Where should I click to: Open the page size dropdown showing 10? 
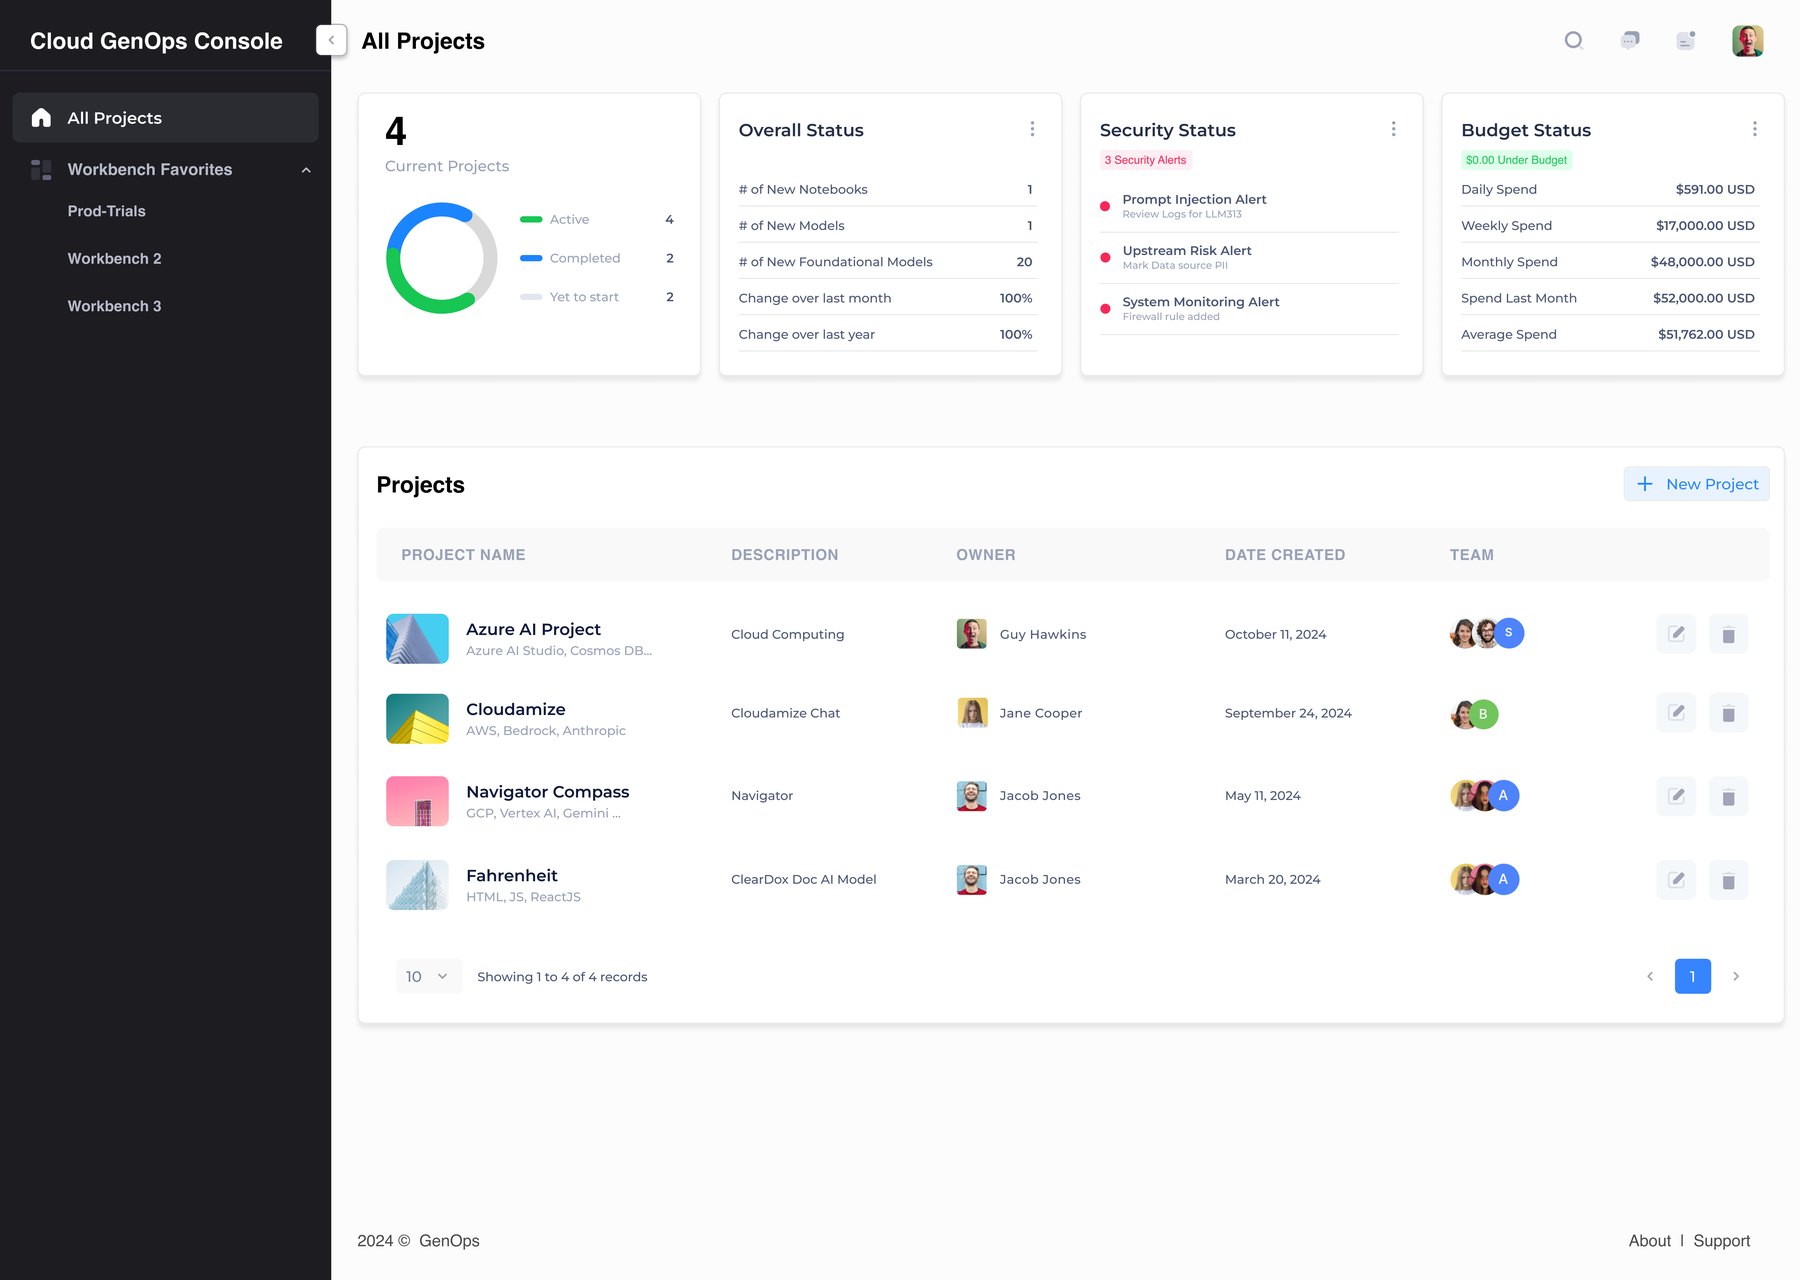coord(428,976)
